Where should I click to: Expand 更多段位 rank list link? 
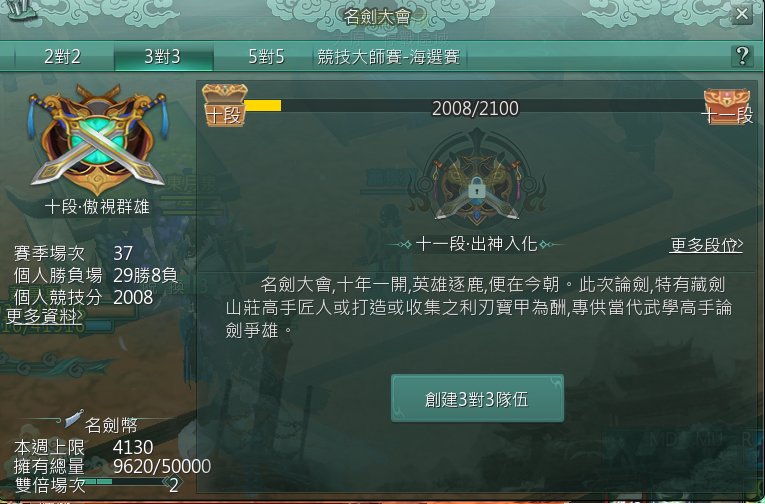706,245
